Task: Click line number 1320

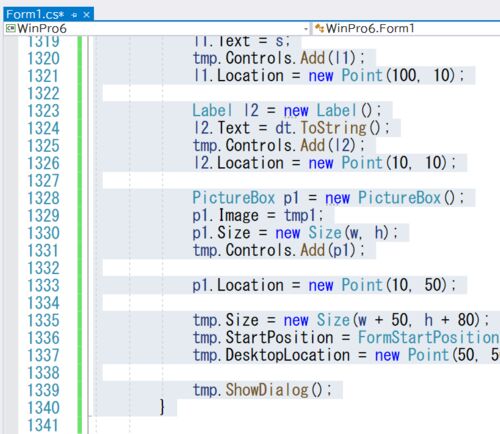Action: click(x=43, y=58)
